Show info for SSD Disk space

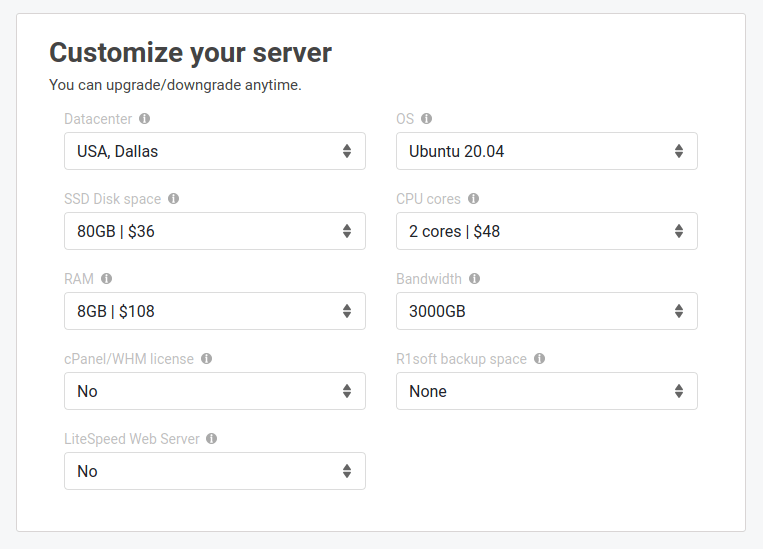pyautogui.click(x=174, y=199)
